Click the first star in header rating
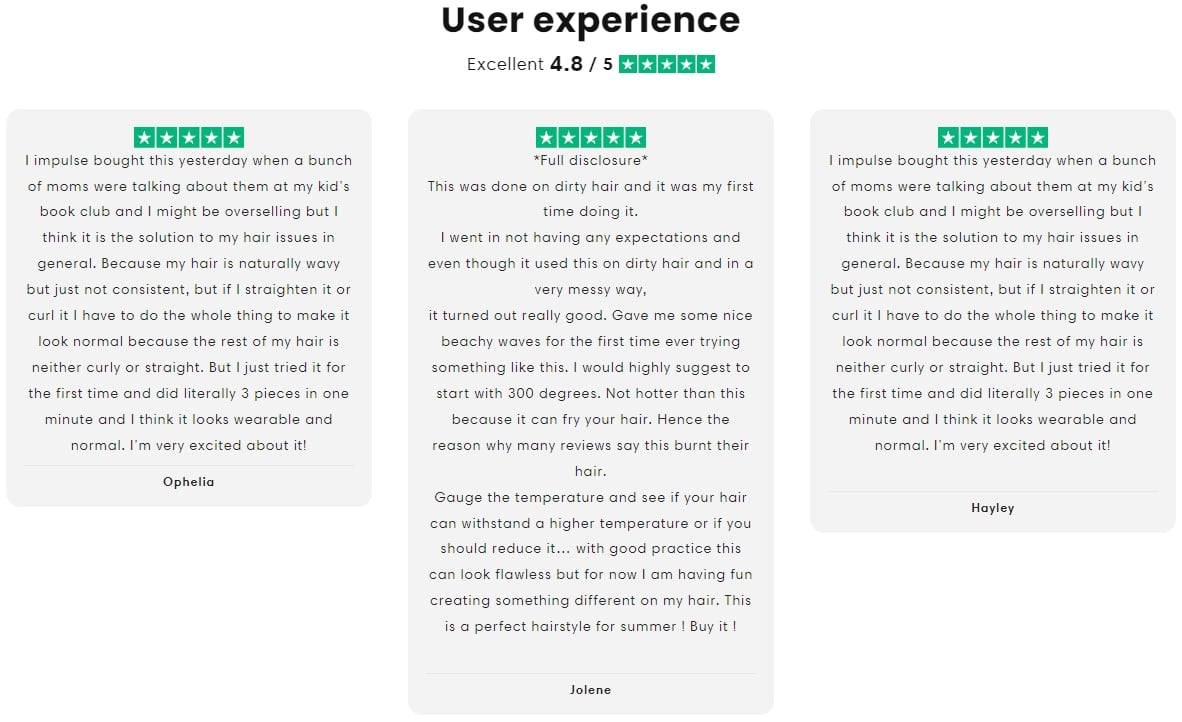1182x722 pixels. [628, 64]
